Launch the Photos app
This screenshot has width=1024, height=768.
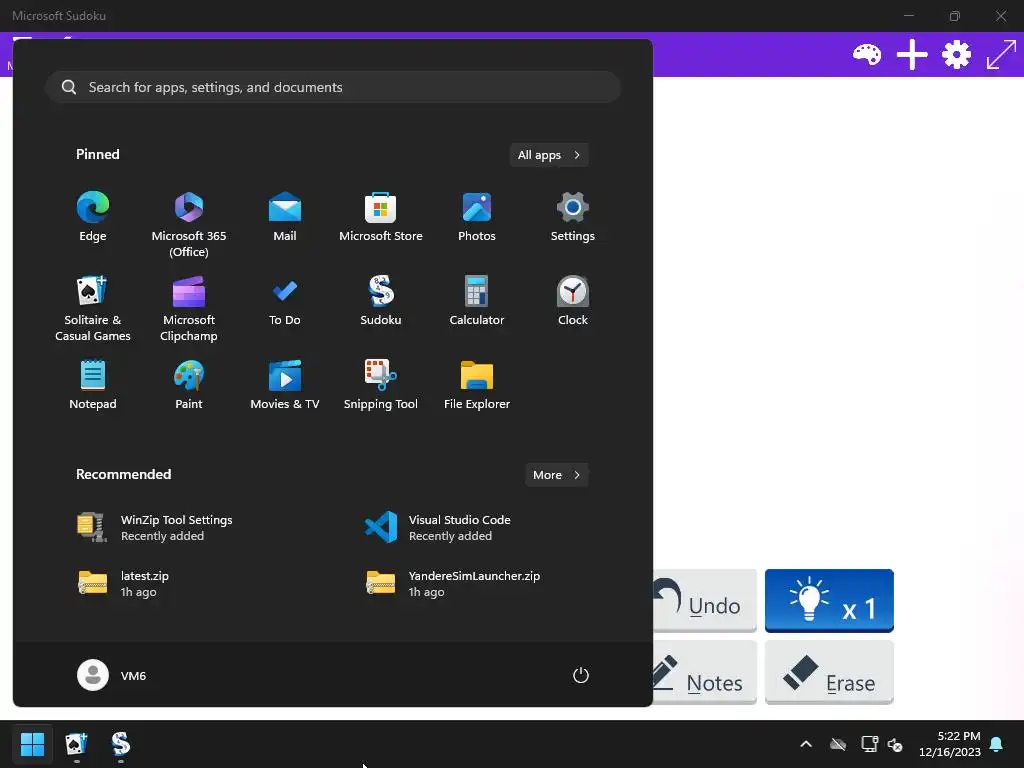point(477,217)
